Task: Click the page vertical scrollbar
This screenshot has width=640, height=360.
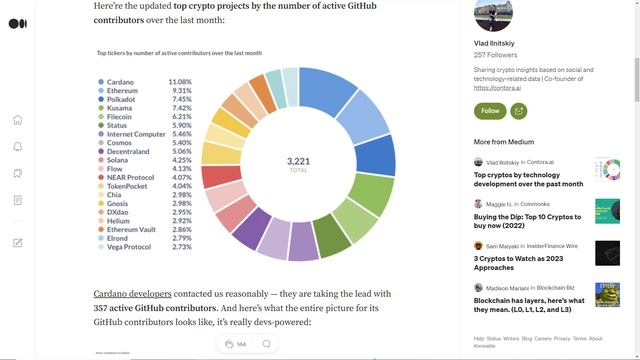Action: [x=636, y=80]
